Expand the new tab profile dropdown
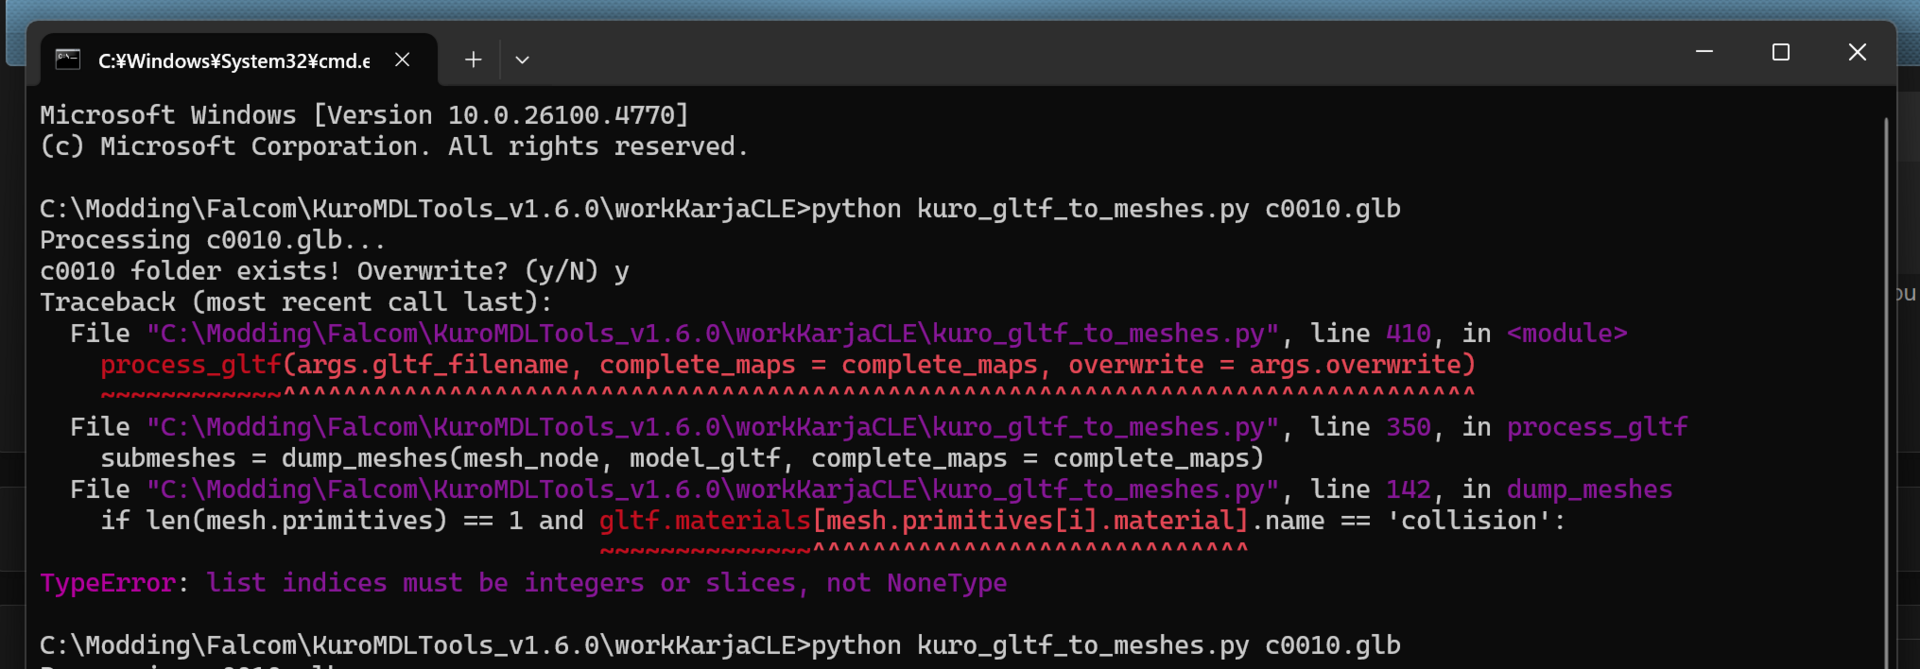 (x=522, y=60)
